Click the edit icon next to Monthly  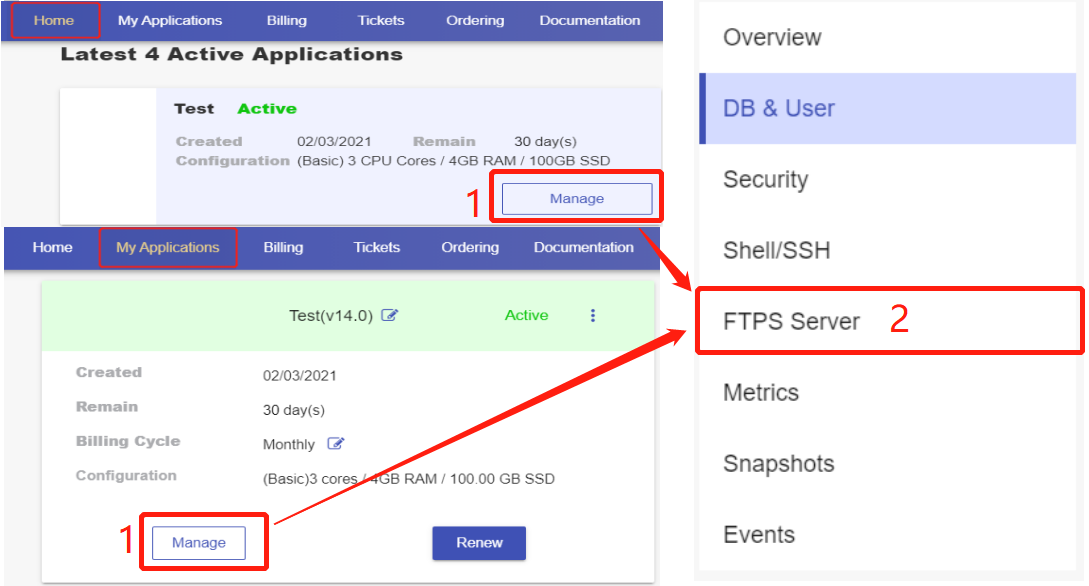(x=336, y=444)
